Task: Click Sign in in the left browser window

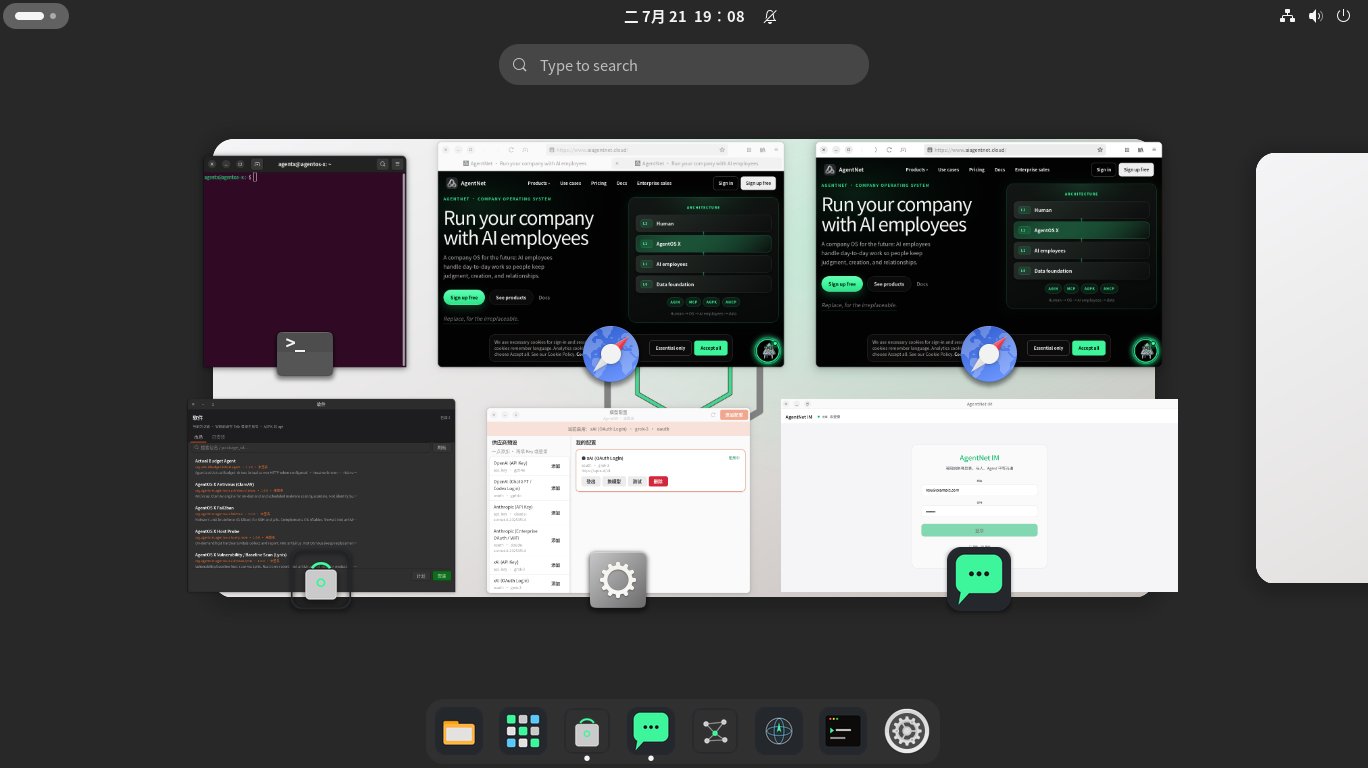Action: click(725, 183)
